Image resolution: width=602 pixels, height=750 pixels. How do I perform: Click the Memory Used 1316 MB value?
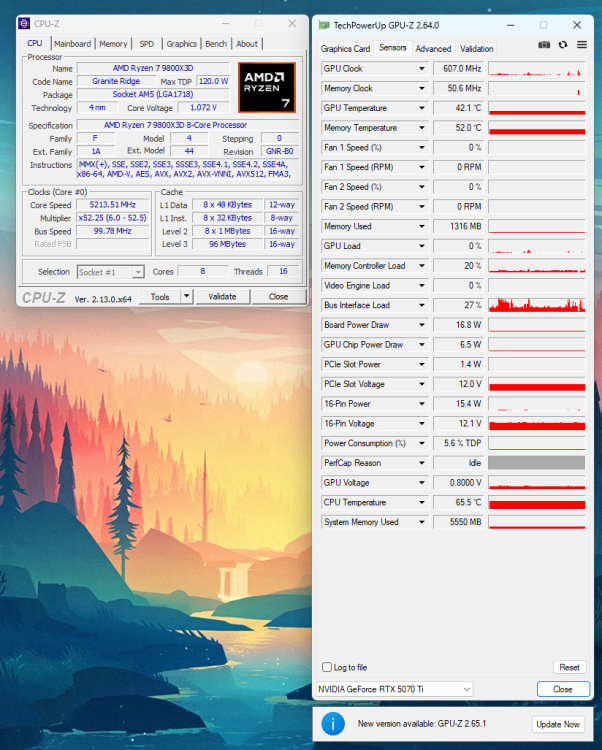pyautogui.click(x=459, y=226)
